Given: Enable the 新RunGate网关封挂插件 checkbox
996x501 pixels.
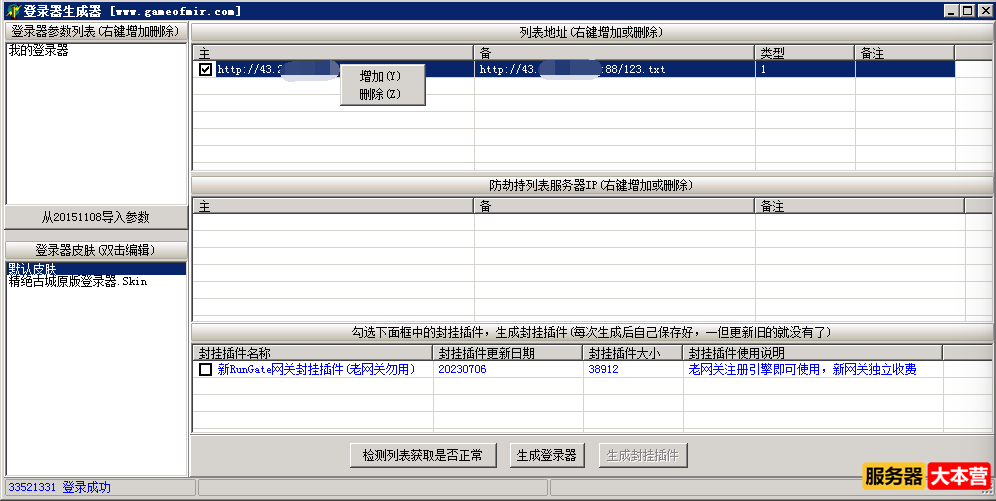Looking at the screenshot, I should tap(206, 370).
